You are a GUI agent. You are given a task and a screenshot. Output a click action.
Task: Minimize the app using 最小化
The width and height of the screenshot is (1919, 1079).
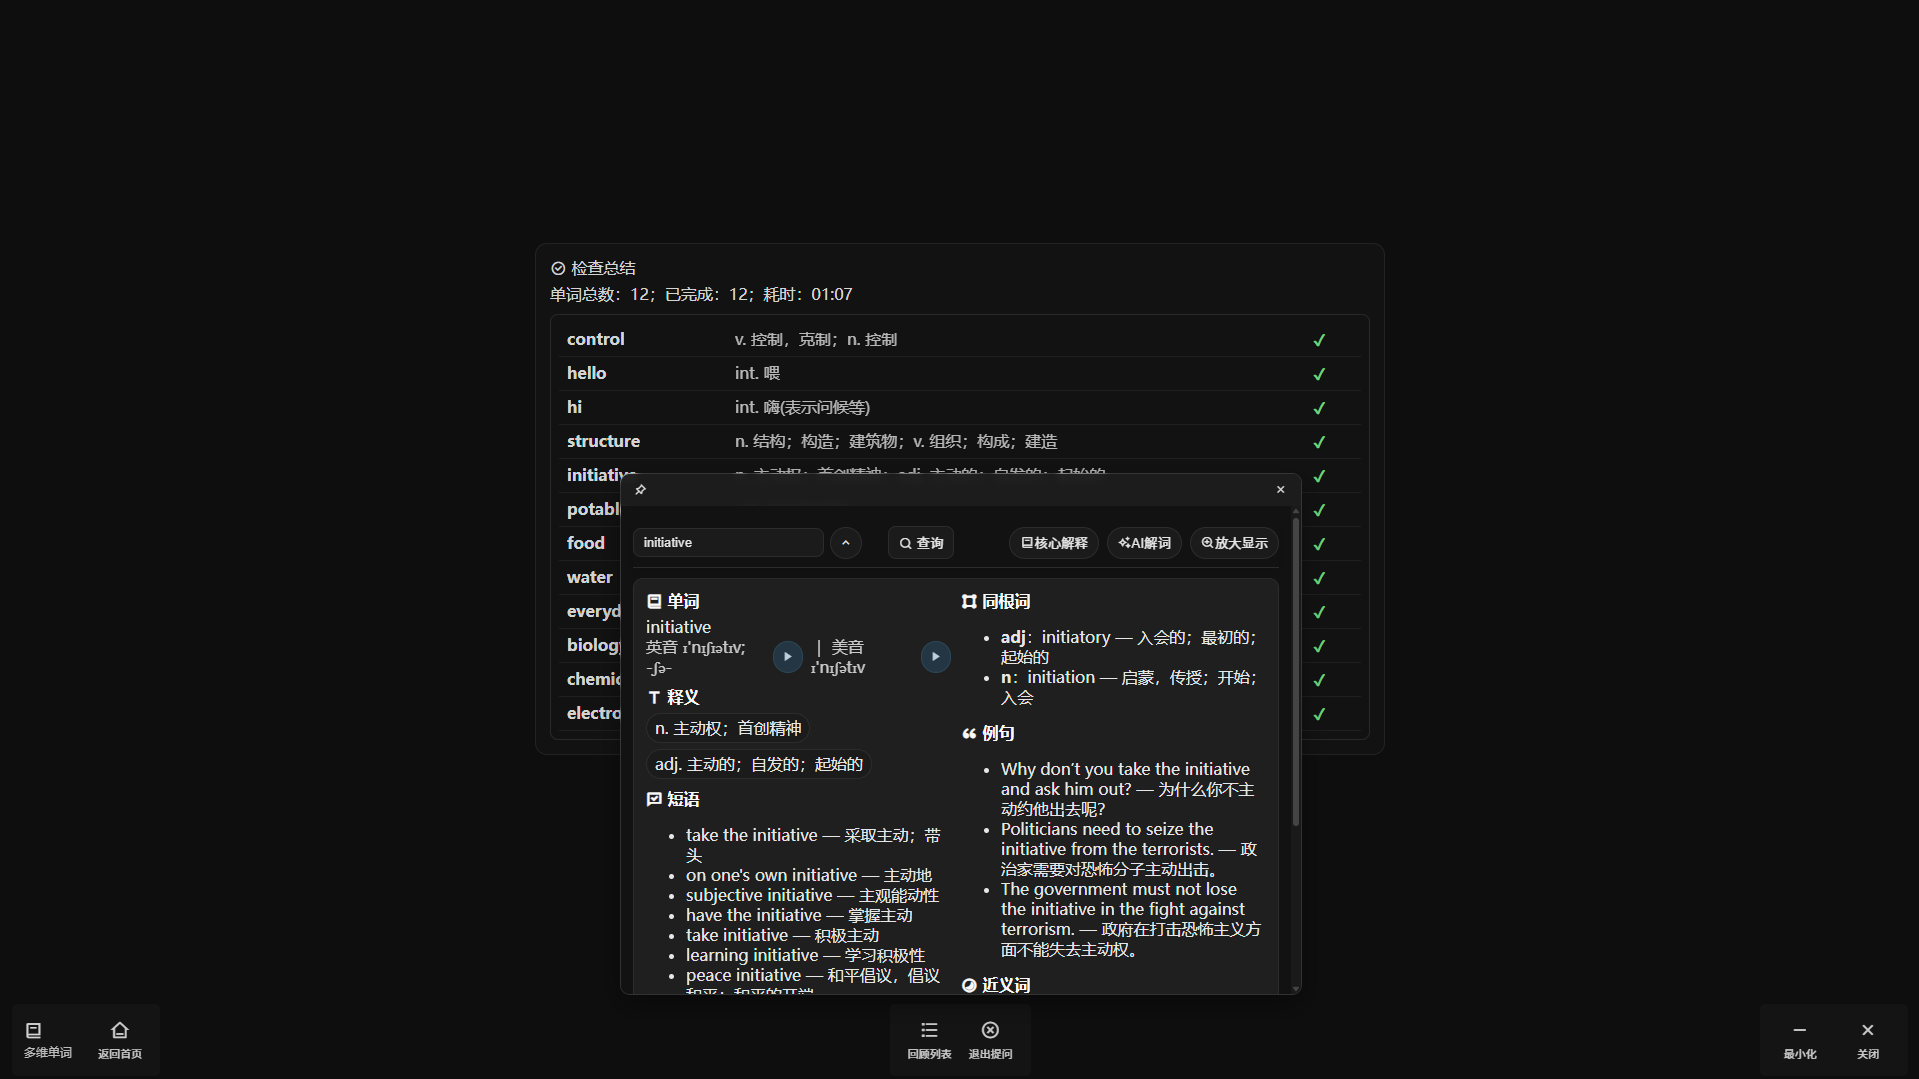(x=1799, y=1039)
